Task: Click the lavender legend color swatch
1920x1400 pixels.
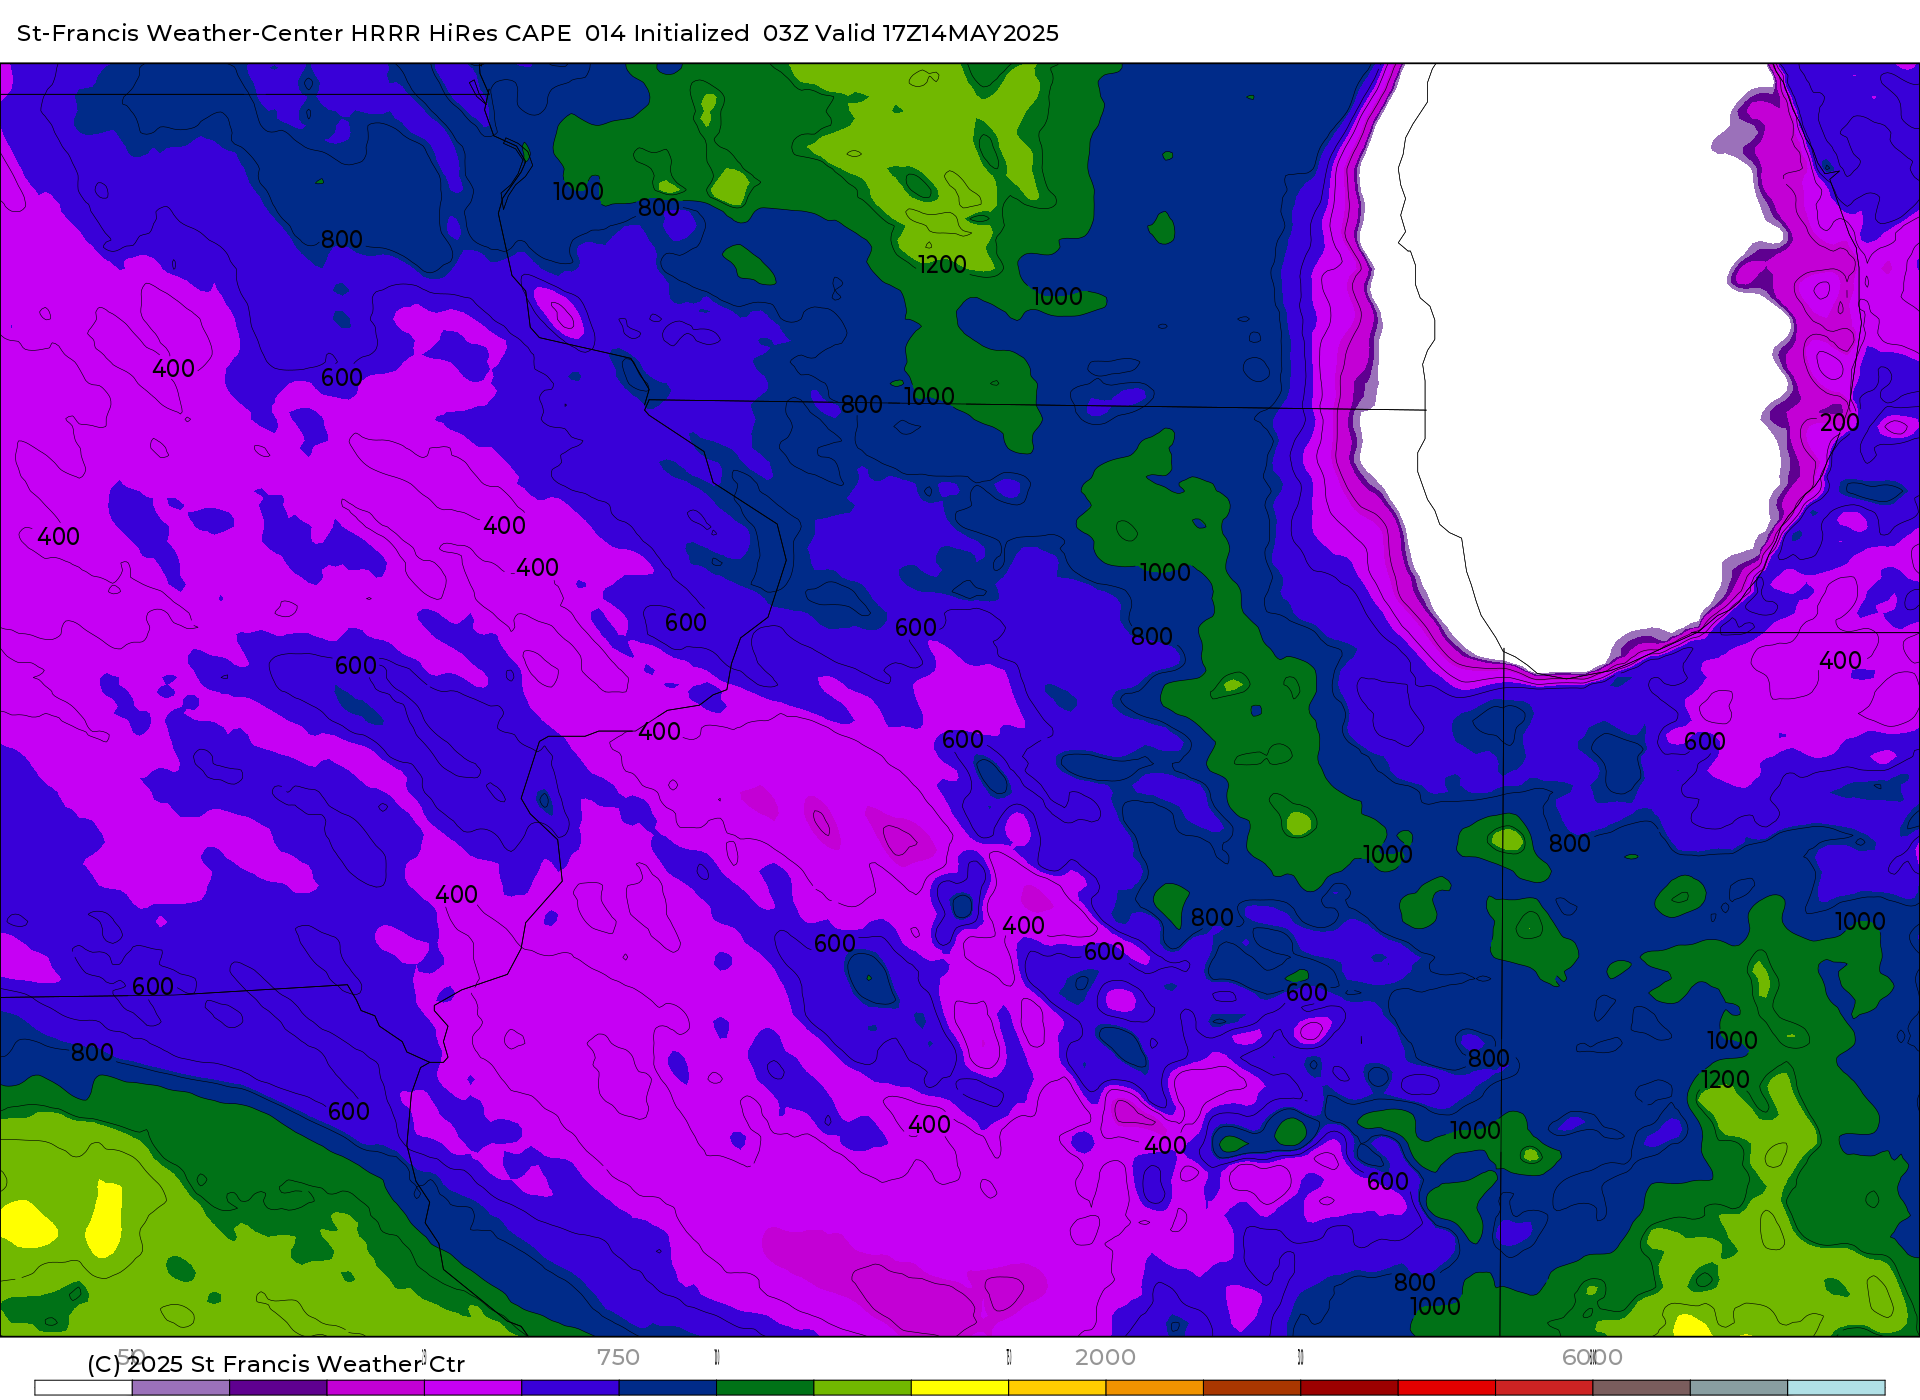Action: pyautogui.click(x=181, y=1388)
